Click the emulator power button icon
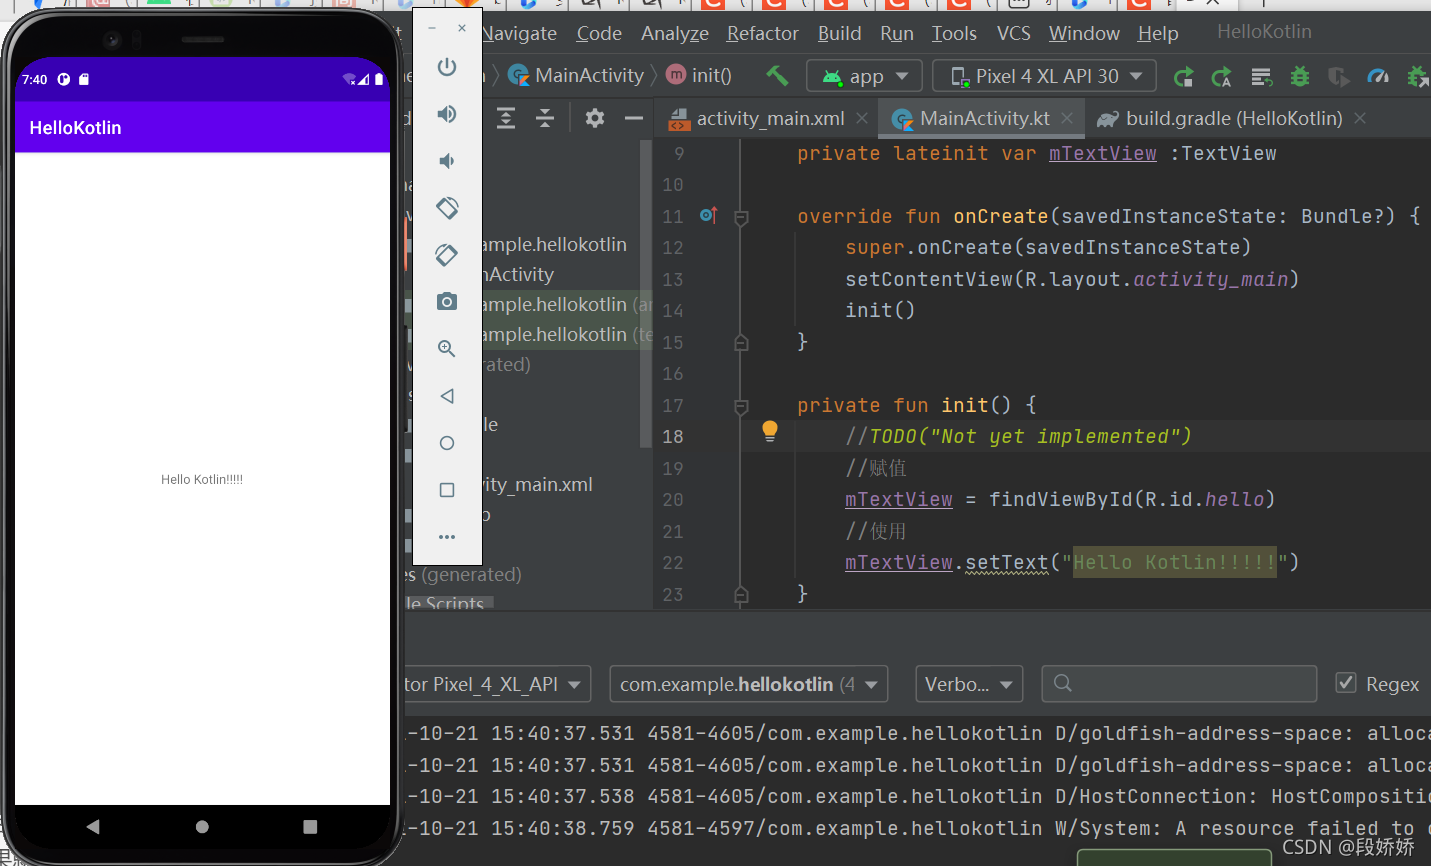The width and height of the screenshot is (1431, 866). coord(447,67)
